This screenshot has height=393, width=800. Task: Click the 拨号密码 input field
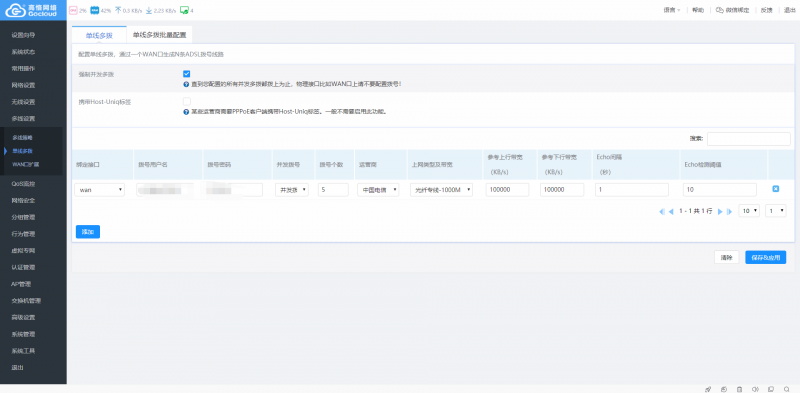[x=234, y=190]
